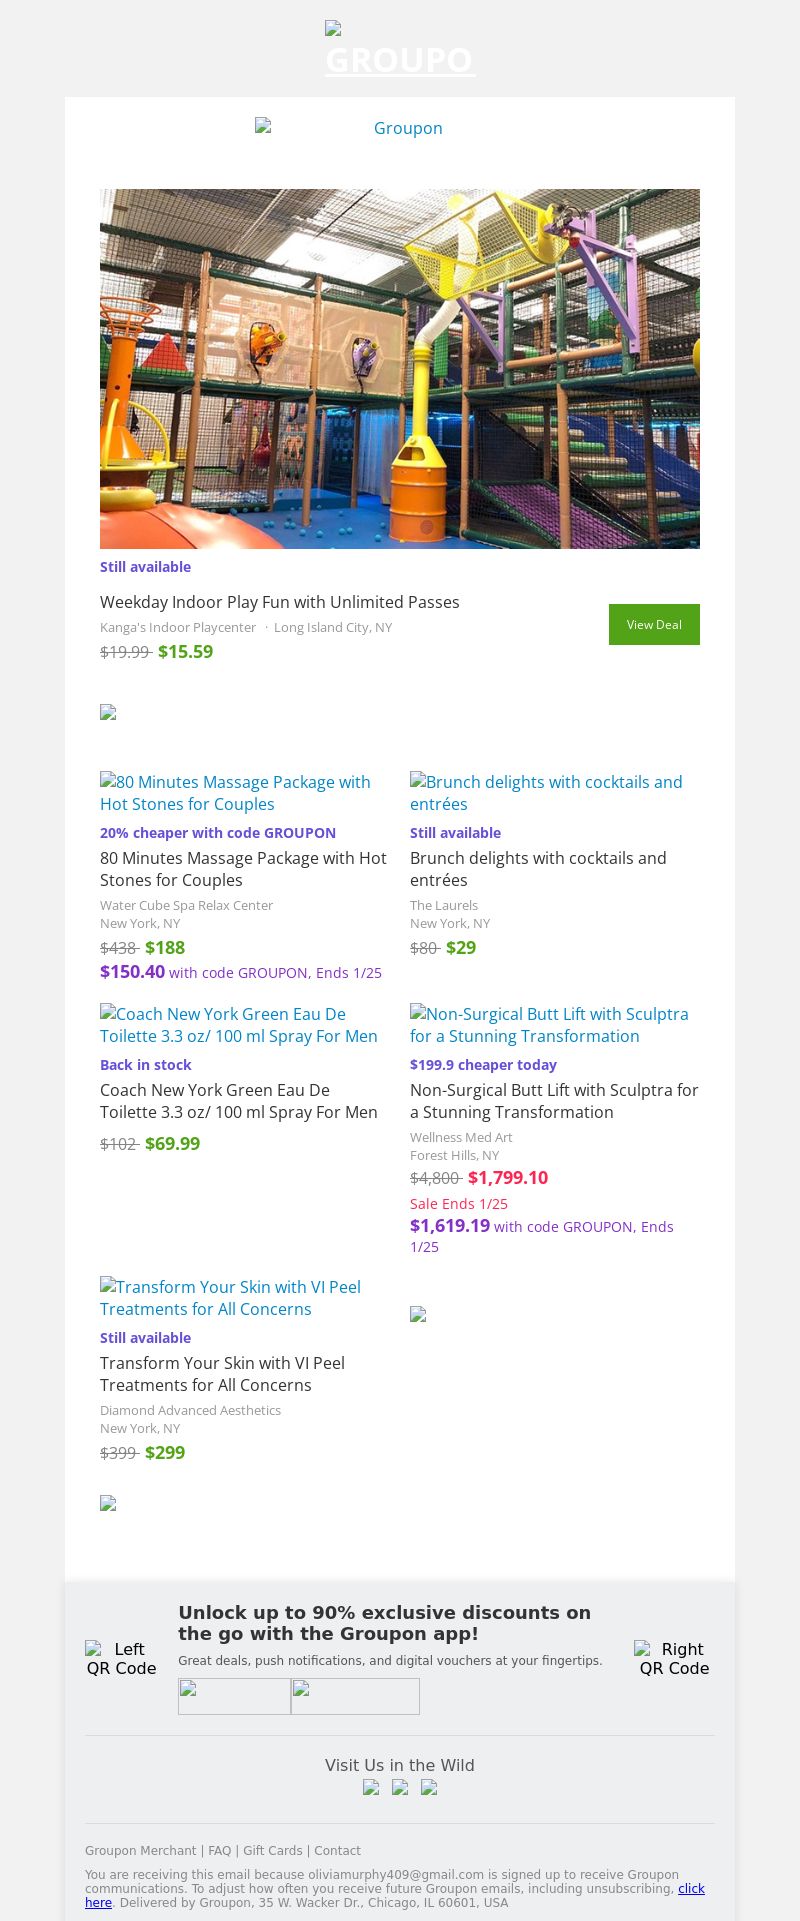
Task: Open the Gift Cards footer link
Action: pos(272,1851)
